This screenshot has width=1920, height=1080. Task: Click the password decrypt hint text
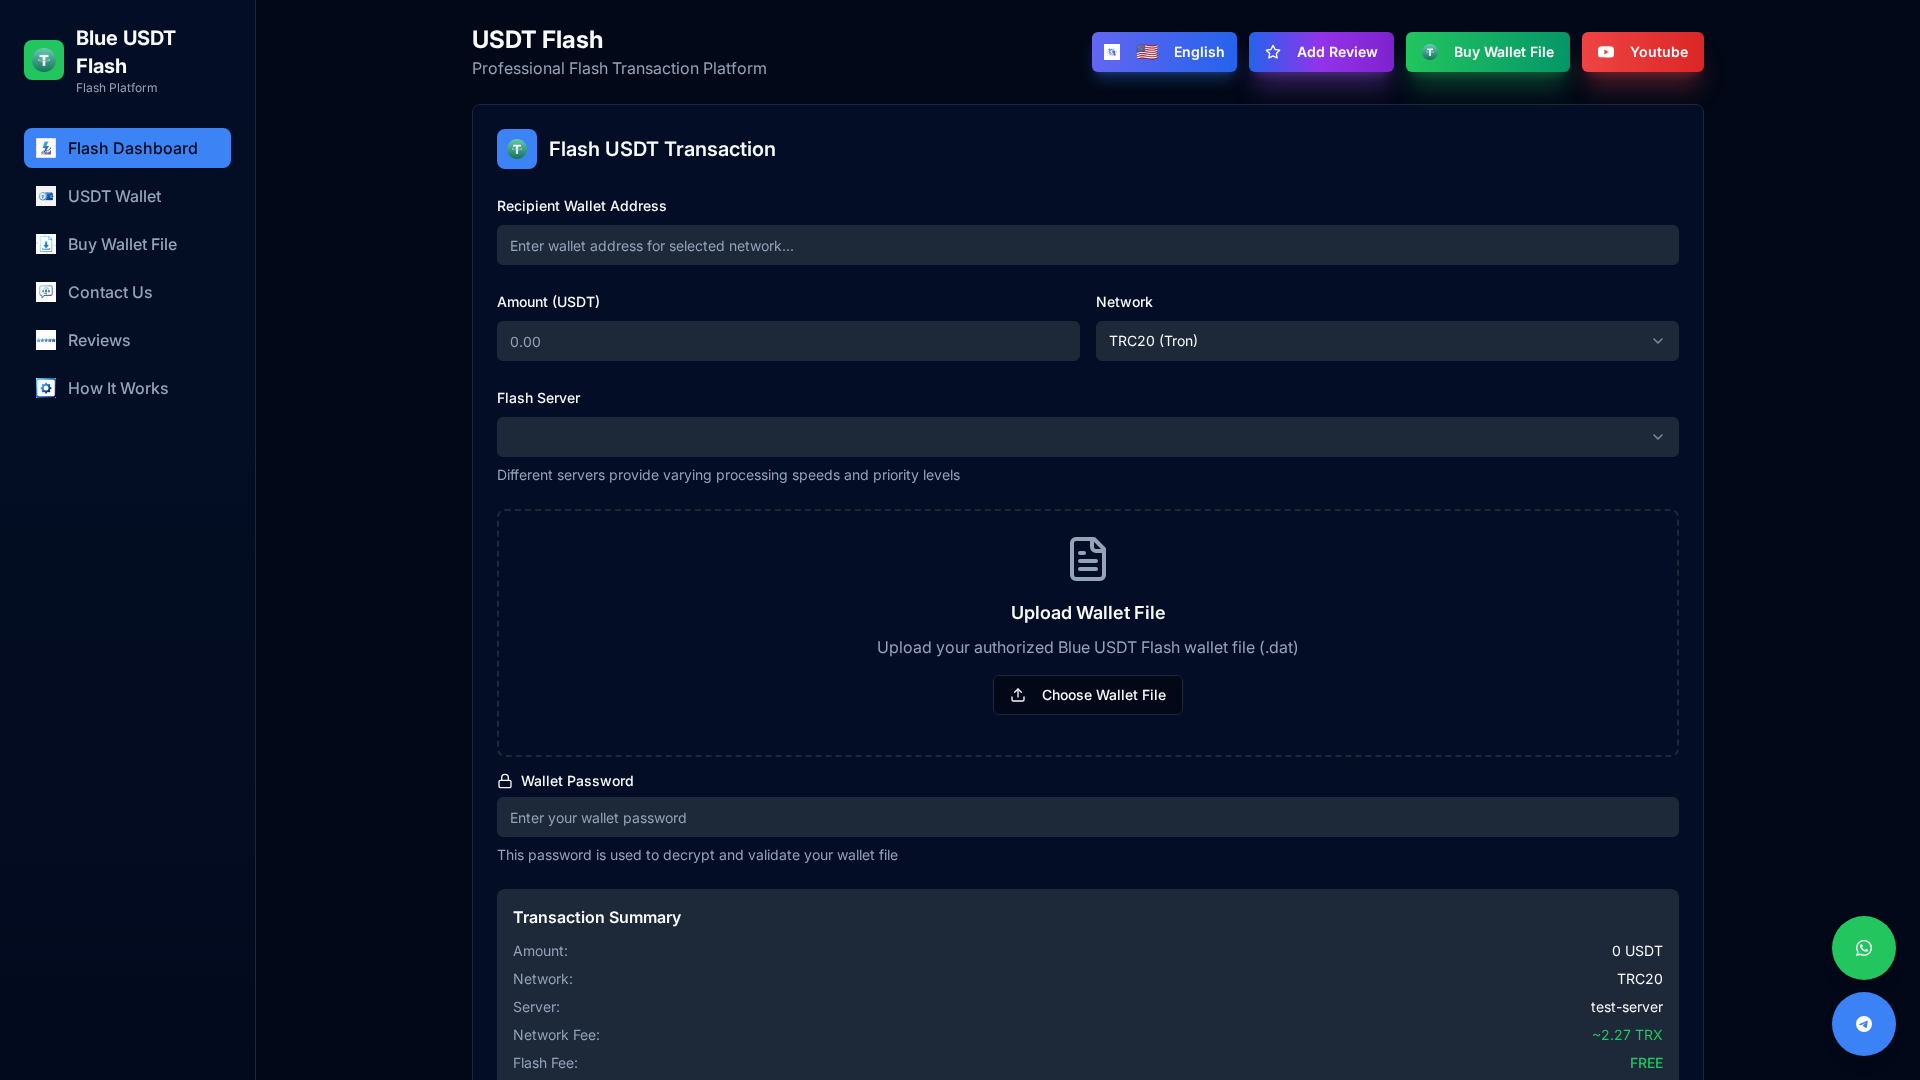697,855
